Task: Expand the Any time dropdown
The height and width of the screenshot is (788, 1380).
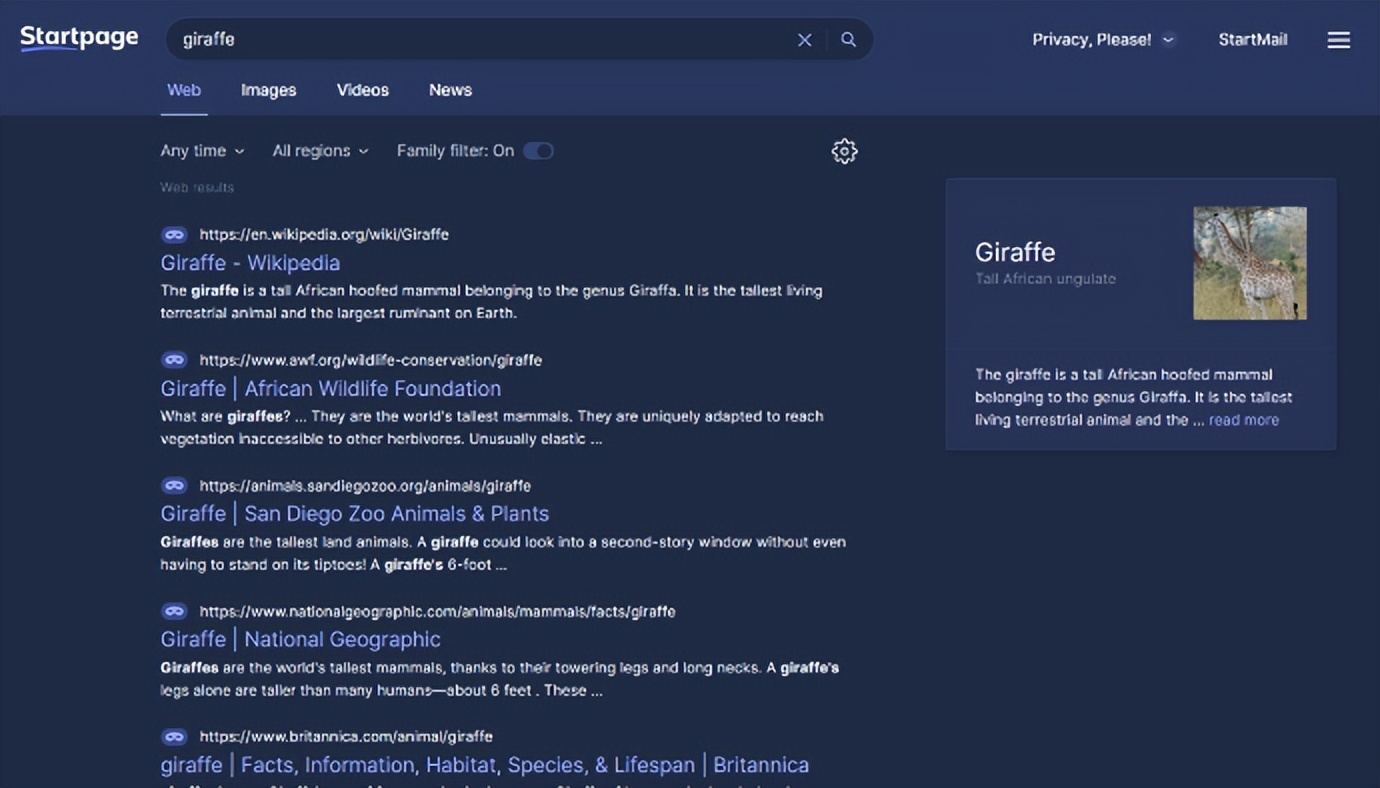Action: point(202,151)
